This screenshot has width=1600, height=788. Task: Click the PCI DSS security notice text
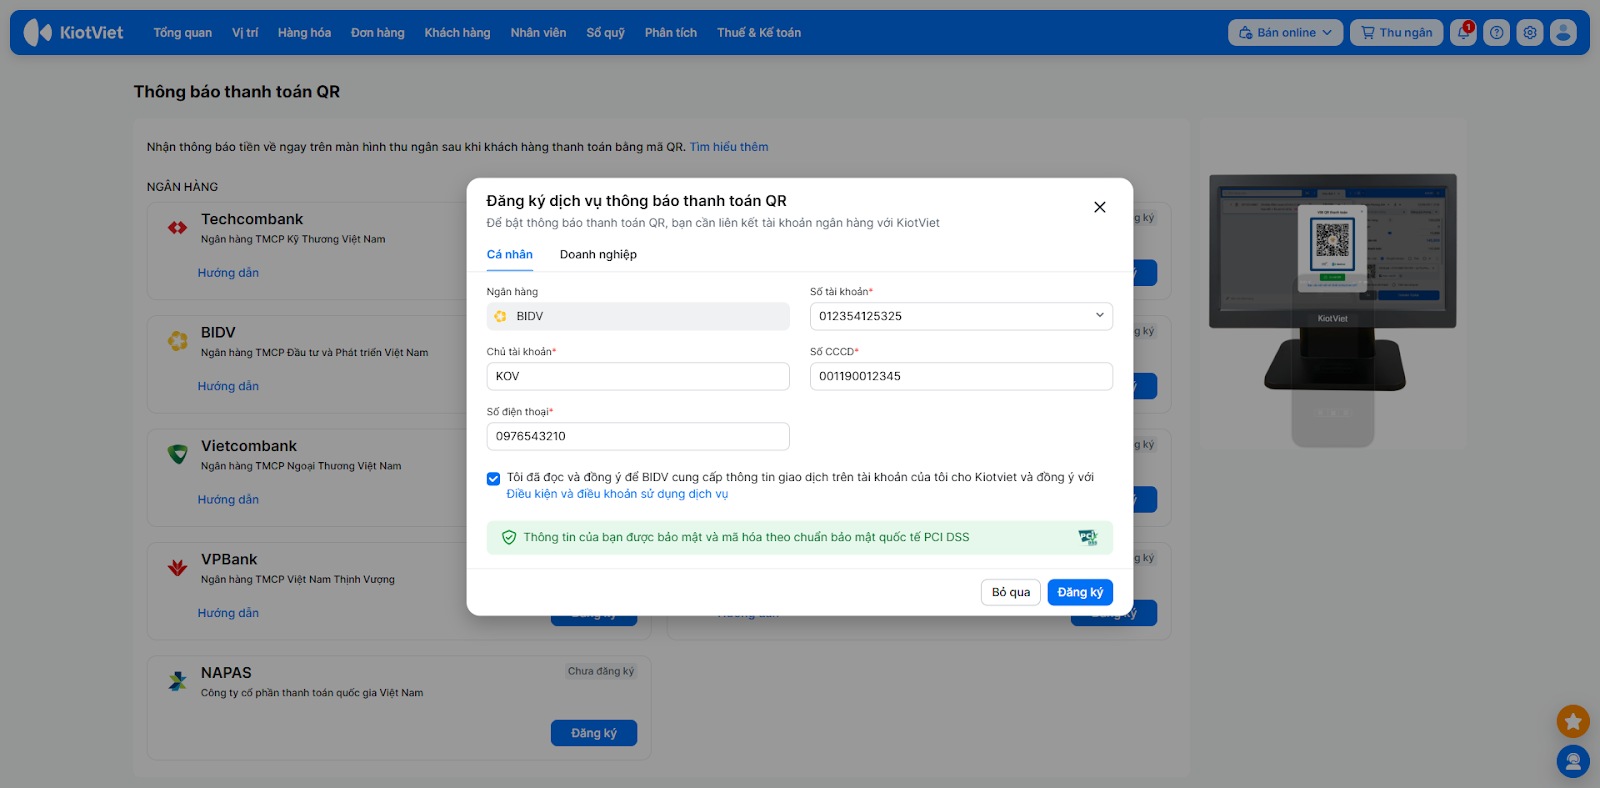pyautogui.click(x=746, y=538)
